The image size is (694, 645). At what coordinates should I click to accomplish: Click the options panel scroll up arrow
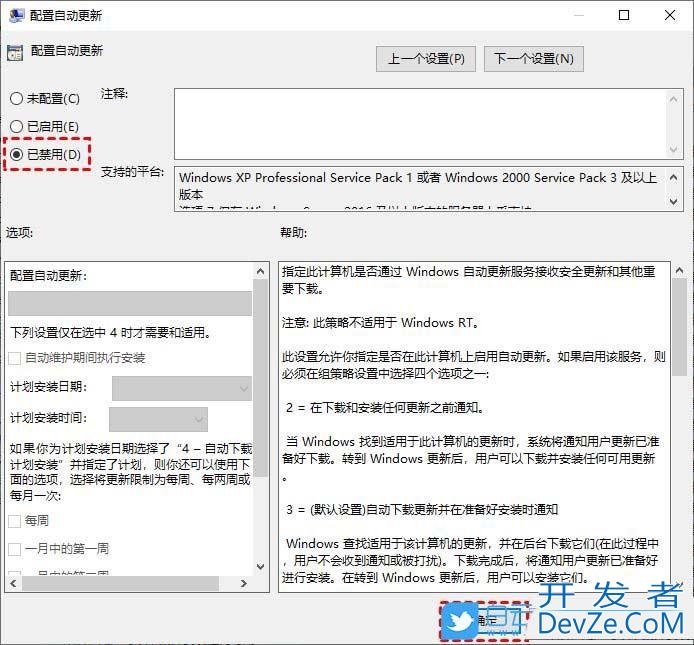(x=260, y=271)
